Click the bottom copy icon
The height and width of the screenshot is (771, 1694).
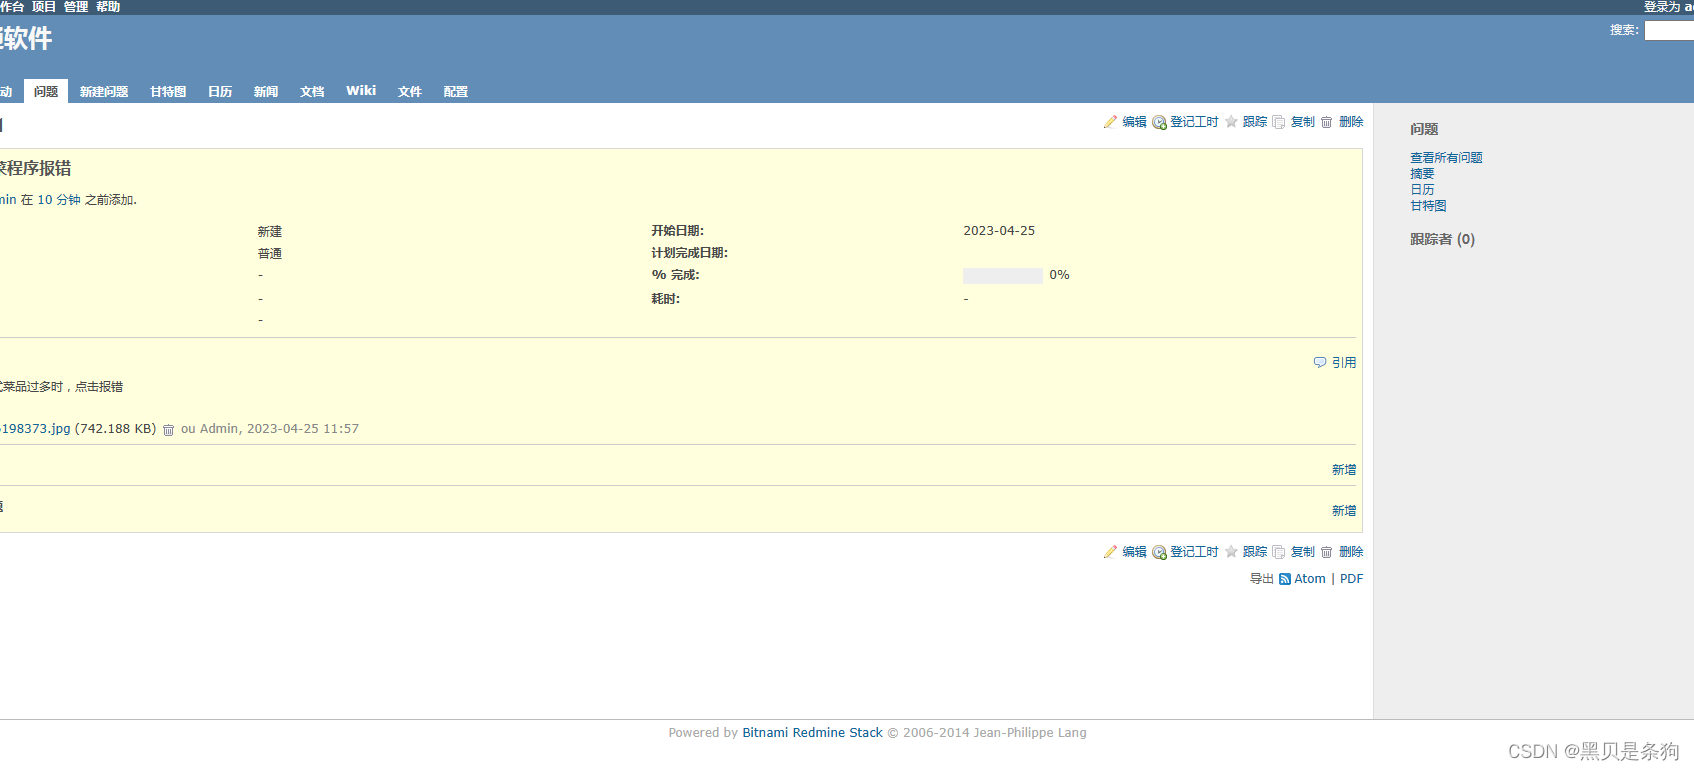[1279, 552]
